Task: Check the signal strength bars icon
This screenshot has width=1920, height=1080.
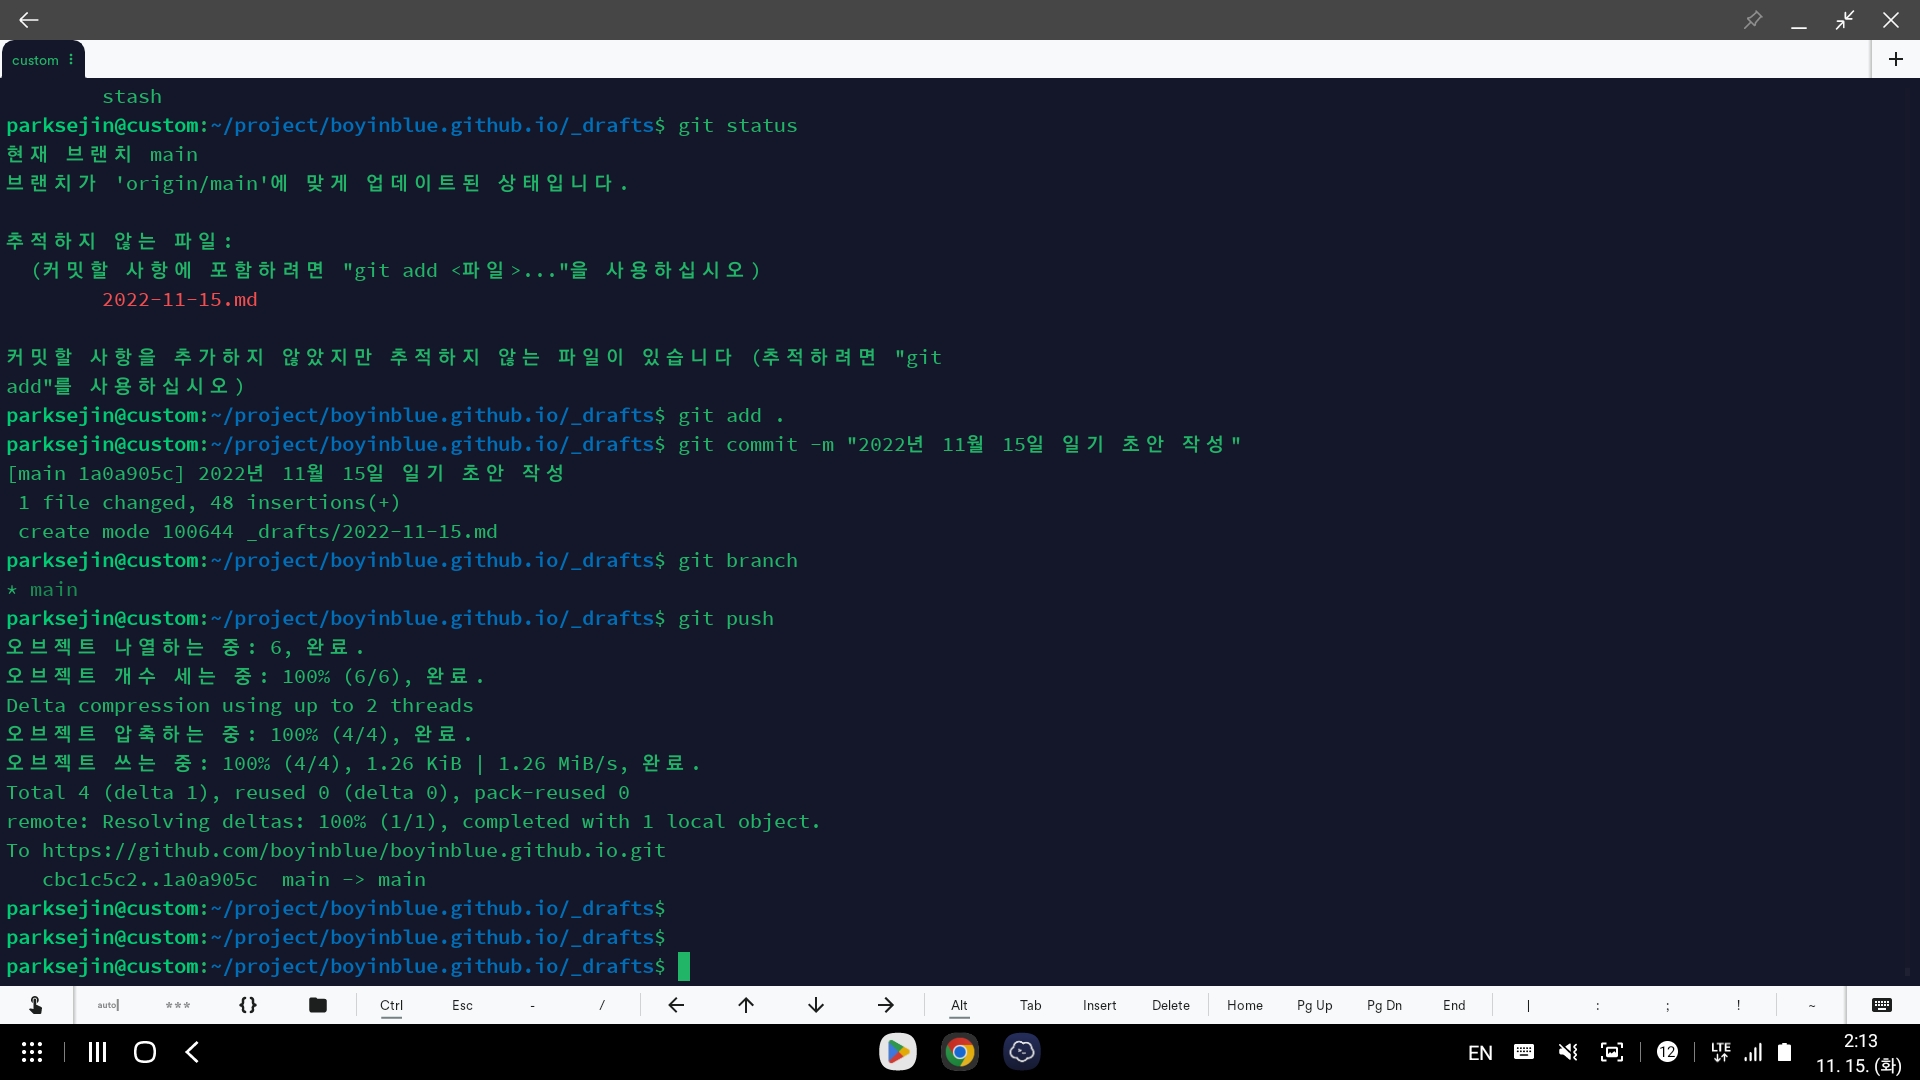Action: pos(1754,1052)
